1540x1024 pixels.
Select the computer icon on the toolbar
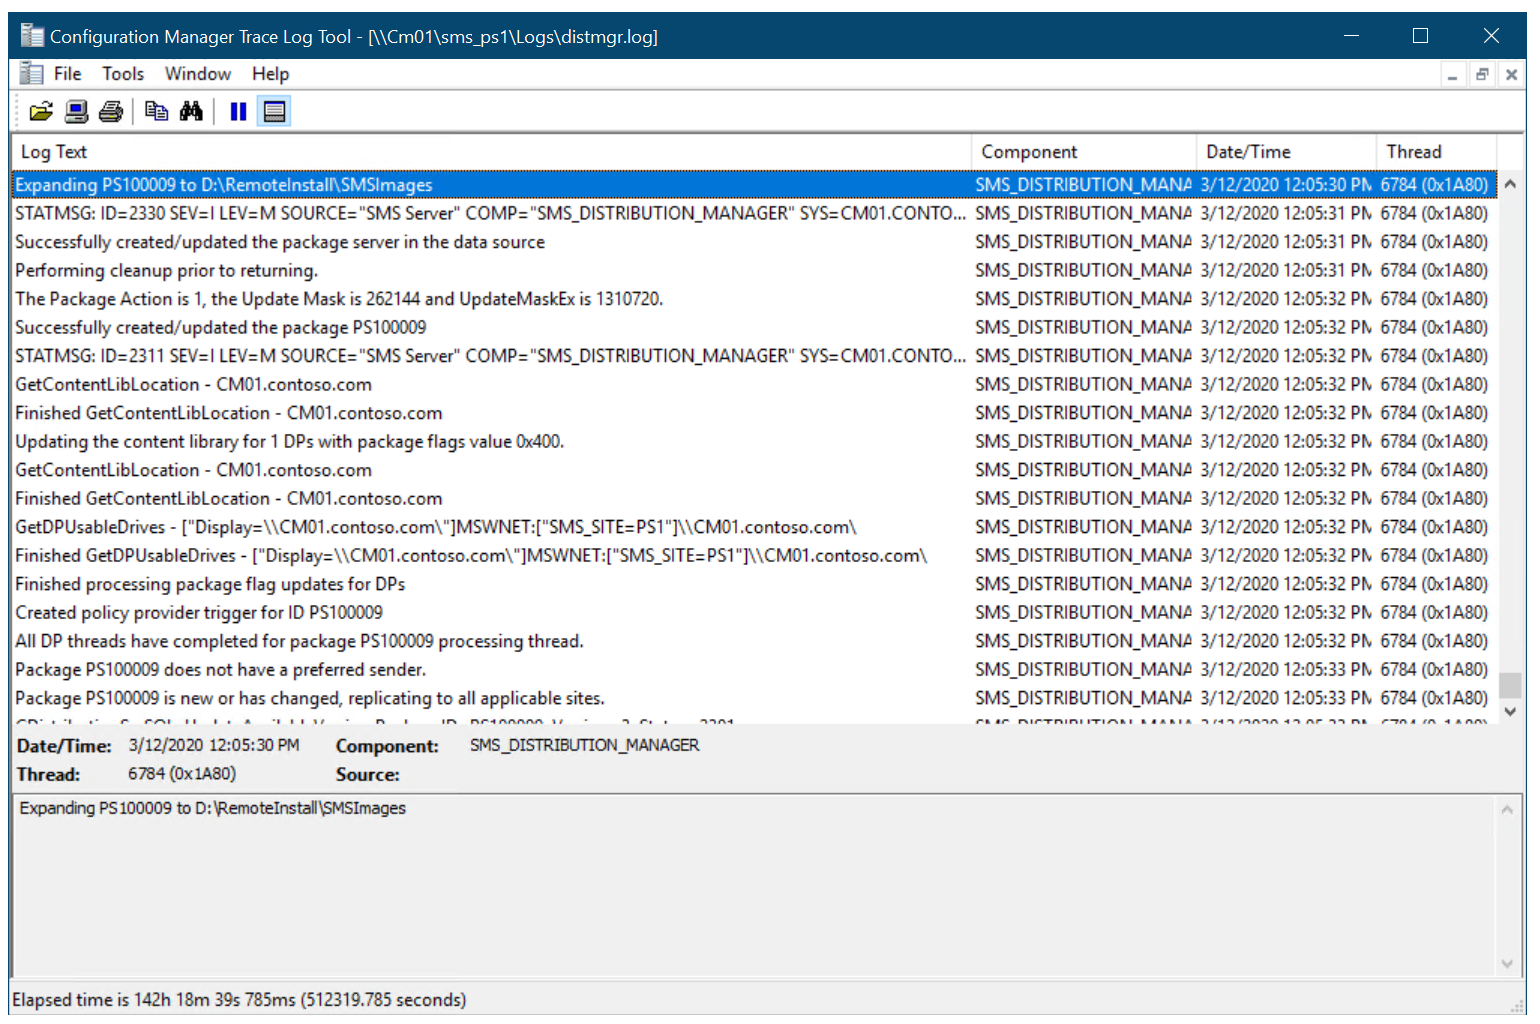point(75,110)
